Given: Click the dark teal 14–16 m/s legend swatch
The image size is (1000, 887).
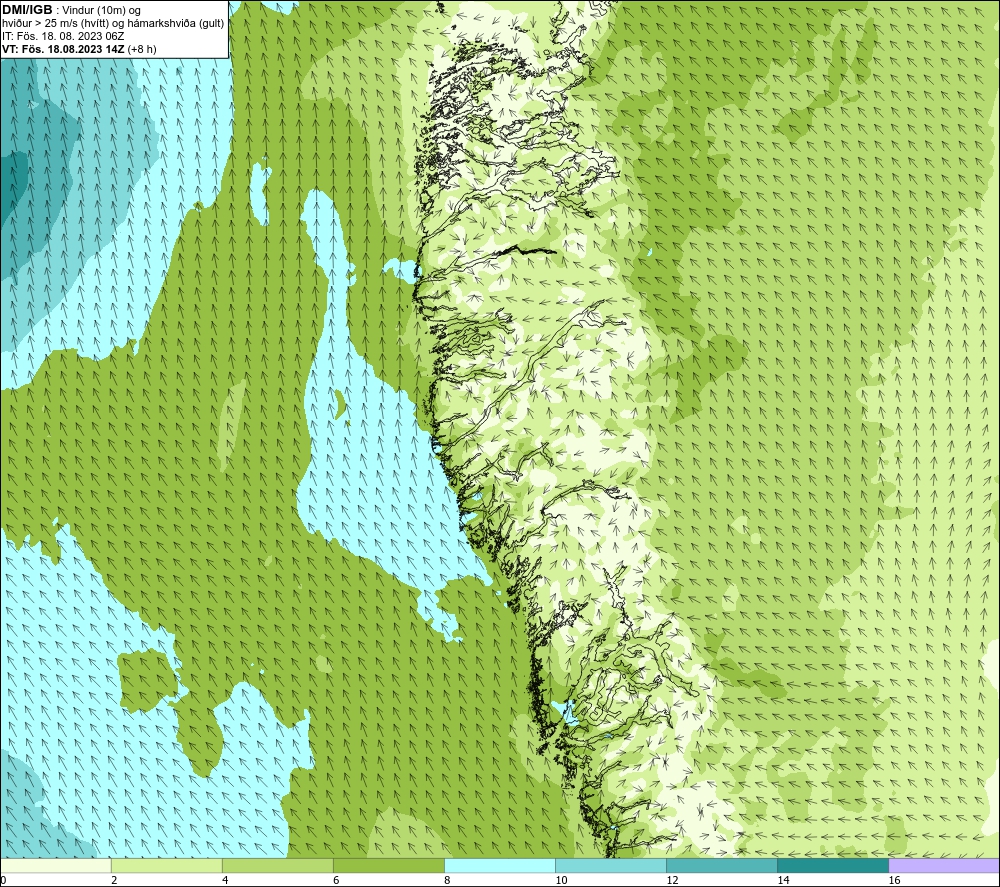Looking at the screenshot, I should pos(832,865).
